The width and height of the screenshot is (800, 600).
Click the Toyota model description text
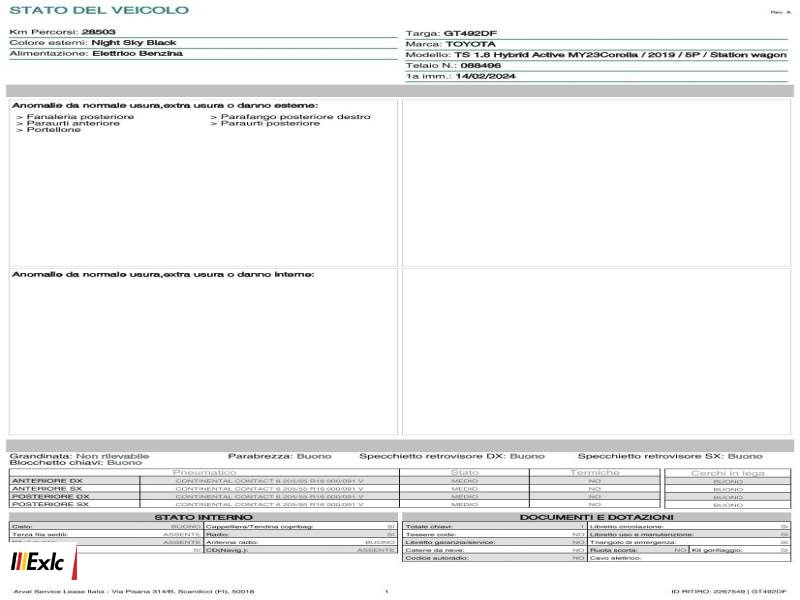coord(620,54)
